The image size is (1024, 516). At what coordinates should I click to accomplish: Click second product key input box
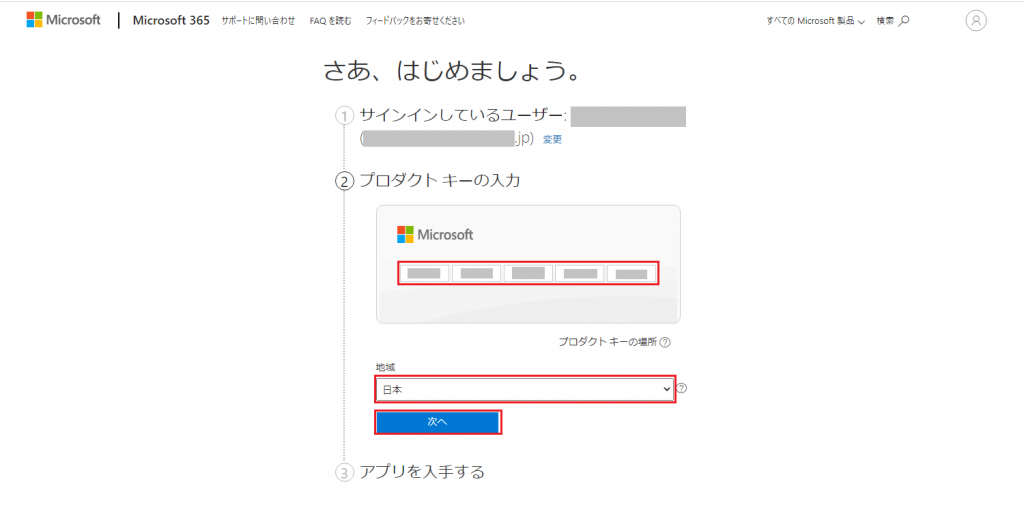pyautogui.click(x=476, y=273)
